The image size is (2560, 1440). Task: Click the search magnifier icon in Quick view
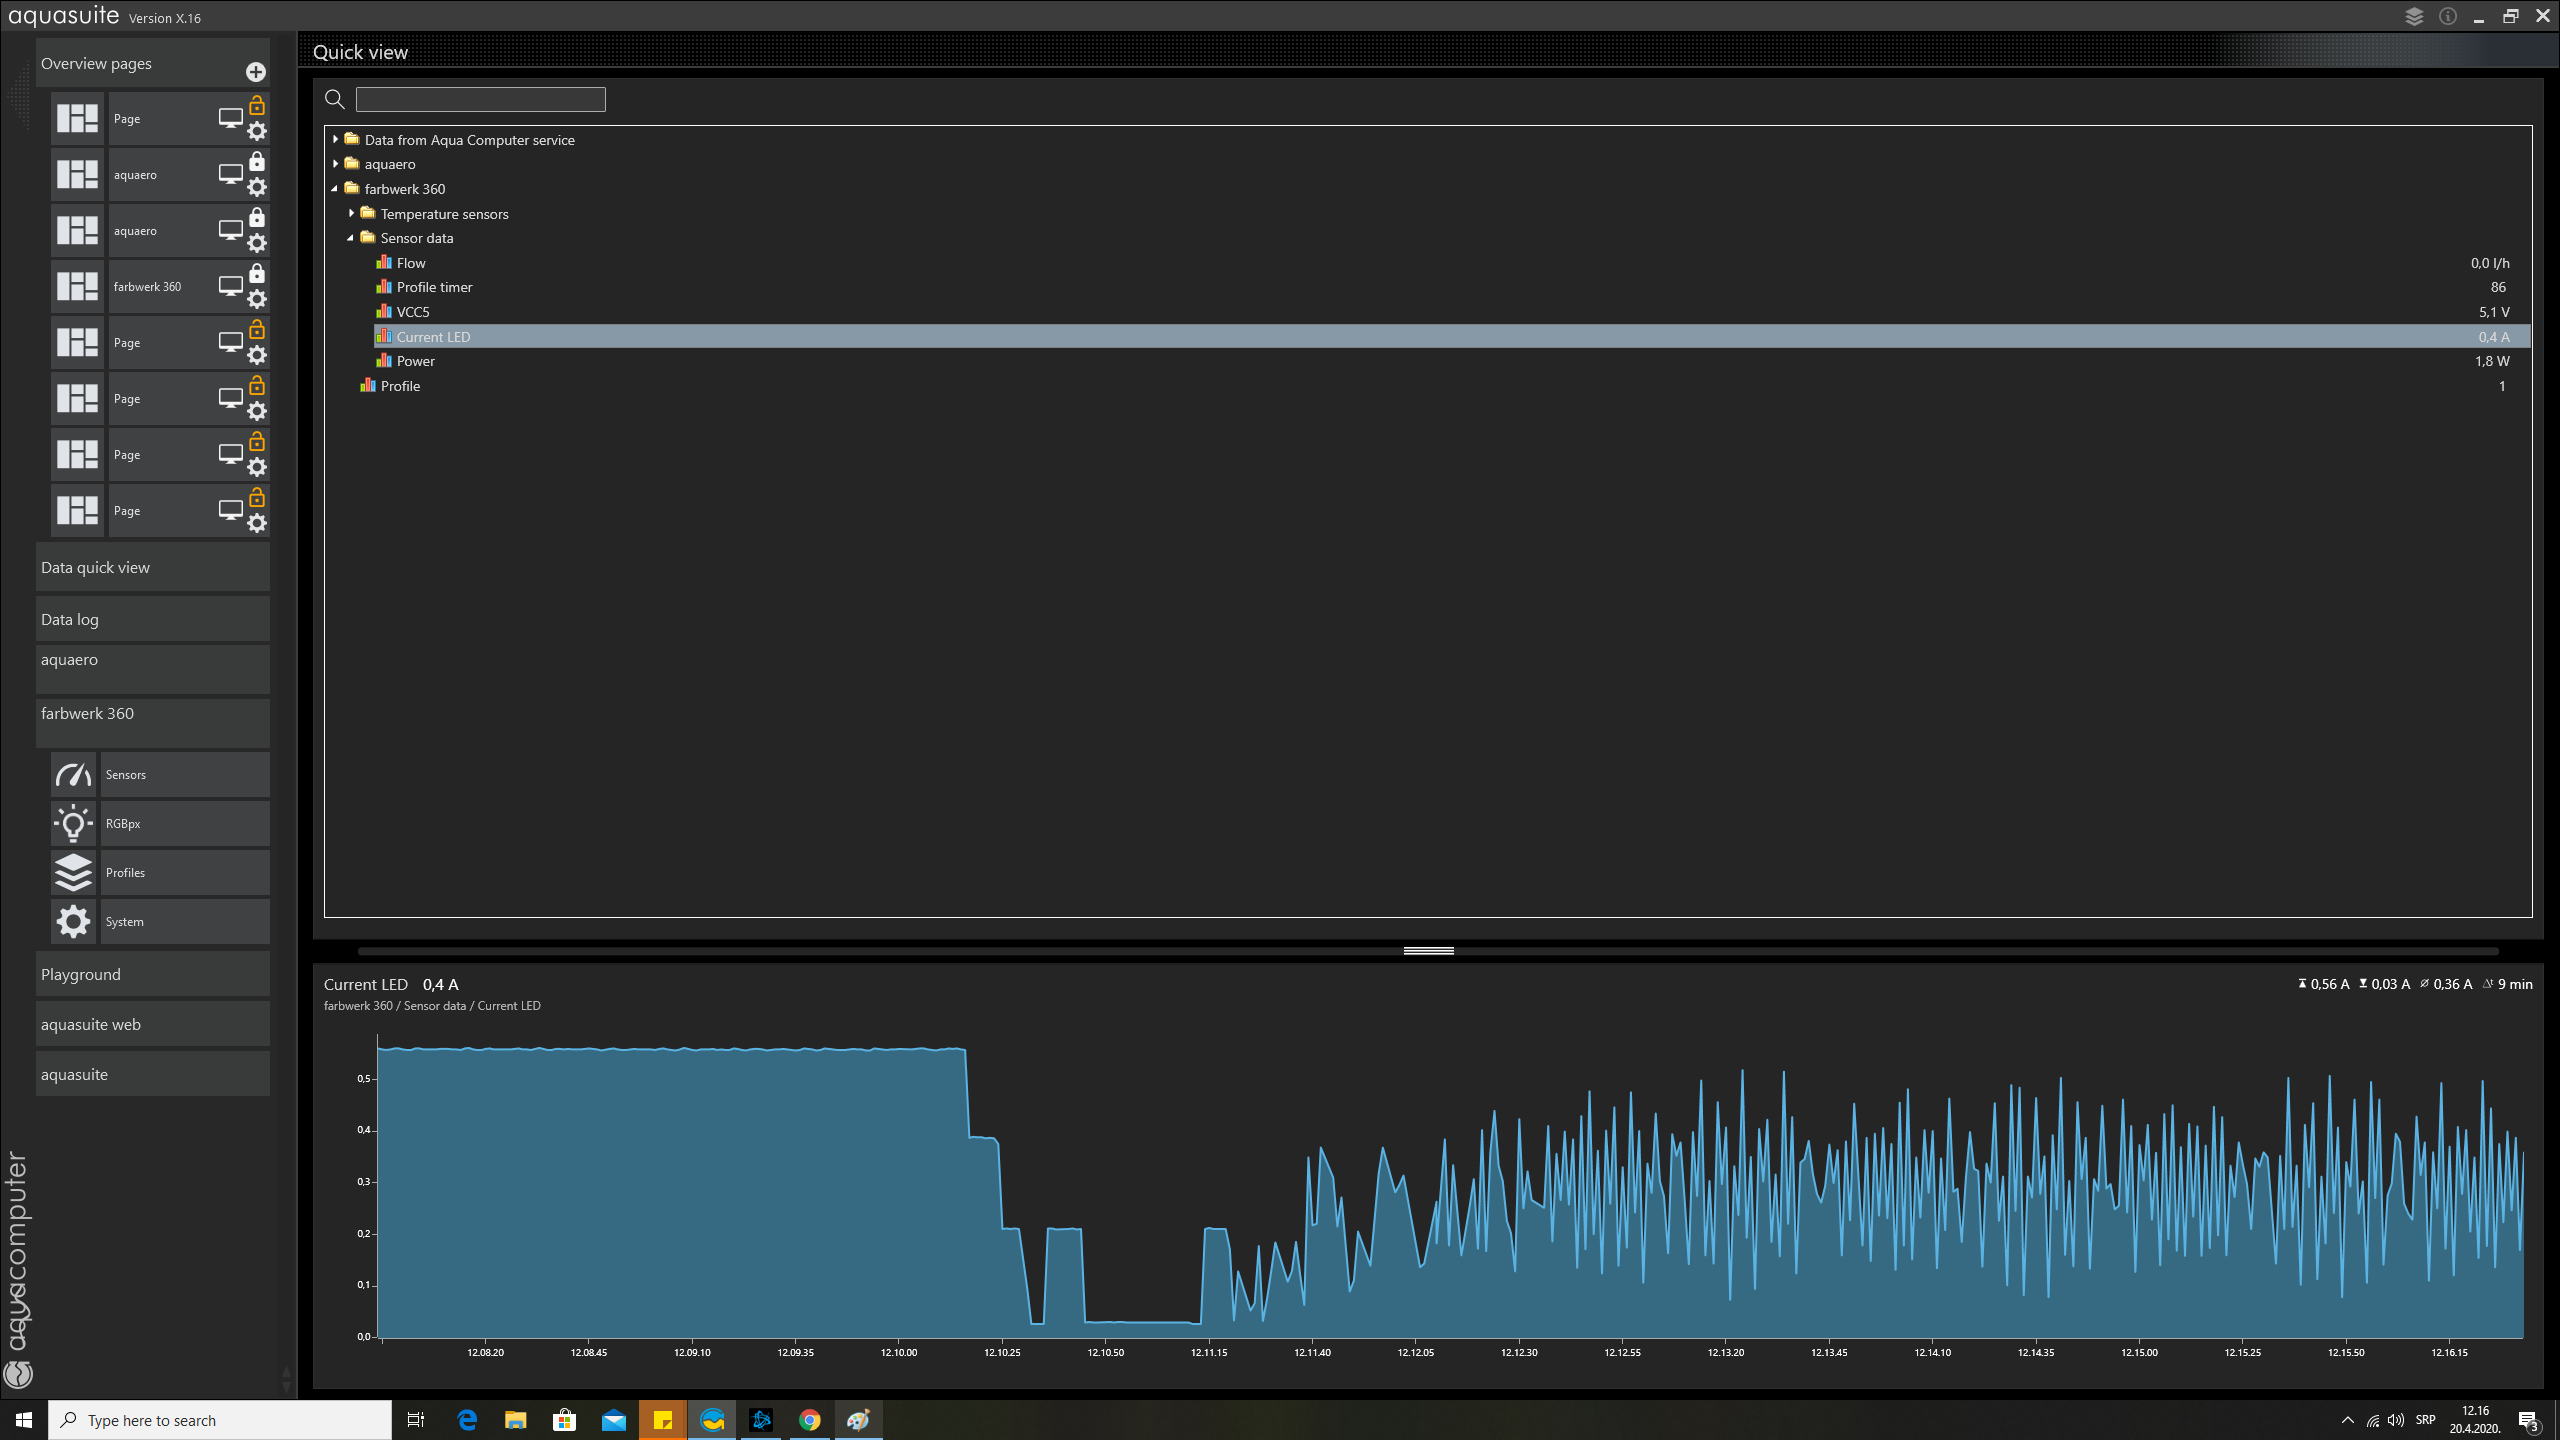[335, 99]
